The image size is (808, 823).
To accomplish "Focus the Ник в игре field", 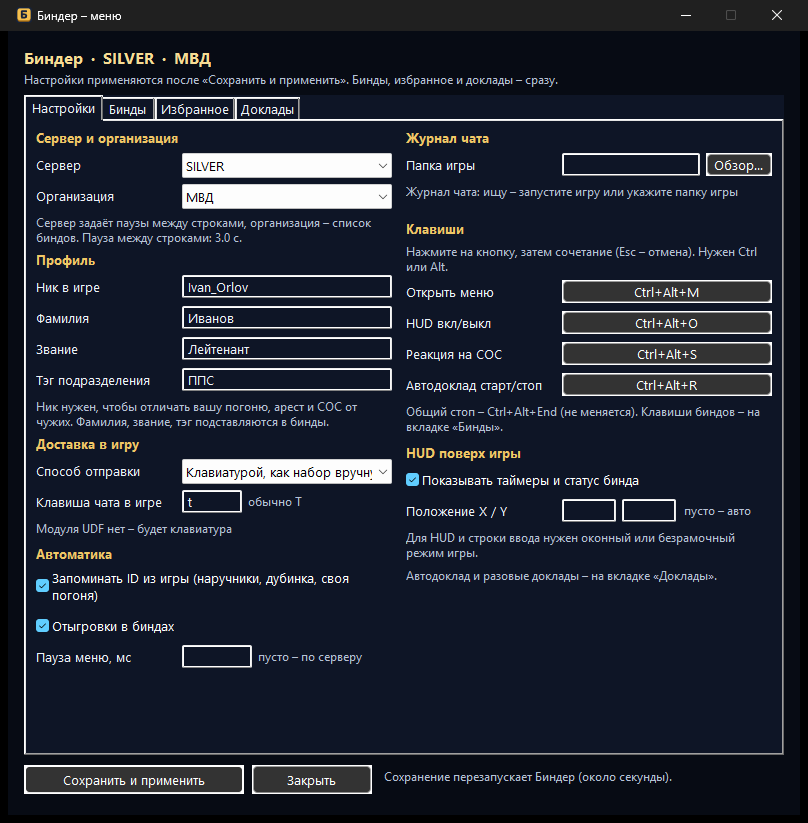I will click(x=287, y=287).
